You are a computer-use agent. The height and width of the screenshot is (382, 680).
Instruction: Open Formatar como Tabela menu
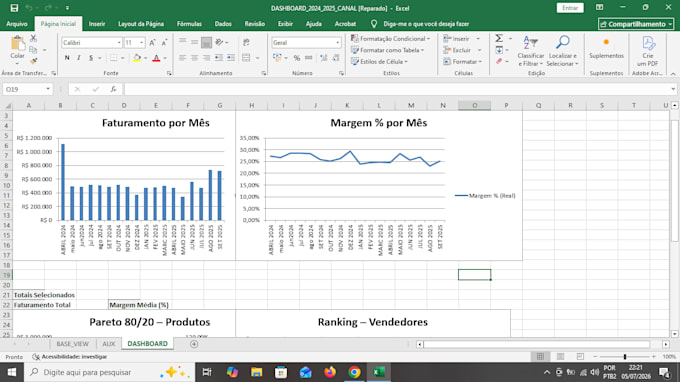coord(387,50)
